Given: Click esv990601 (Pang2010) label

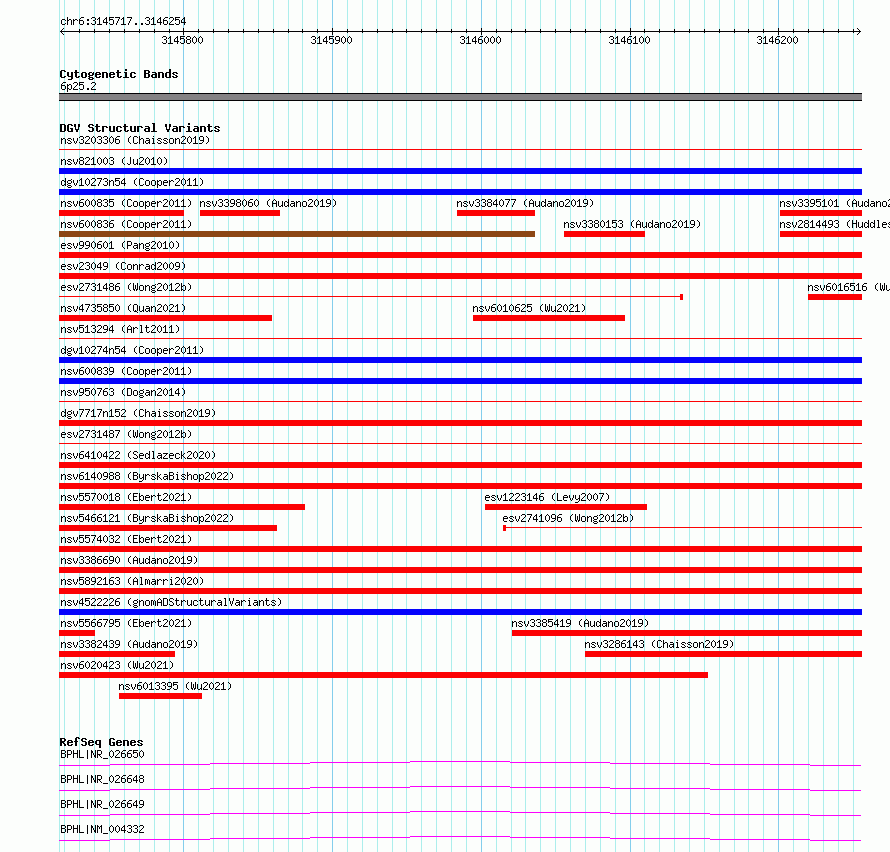Looking at the screenshot, I should click(x=120, y=245).
